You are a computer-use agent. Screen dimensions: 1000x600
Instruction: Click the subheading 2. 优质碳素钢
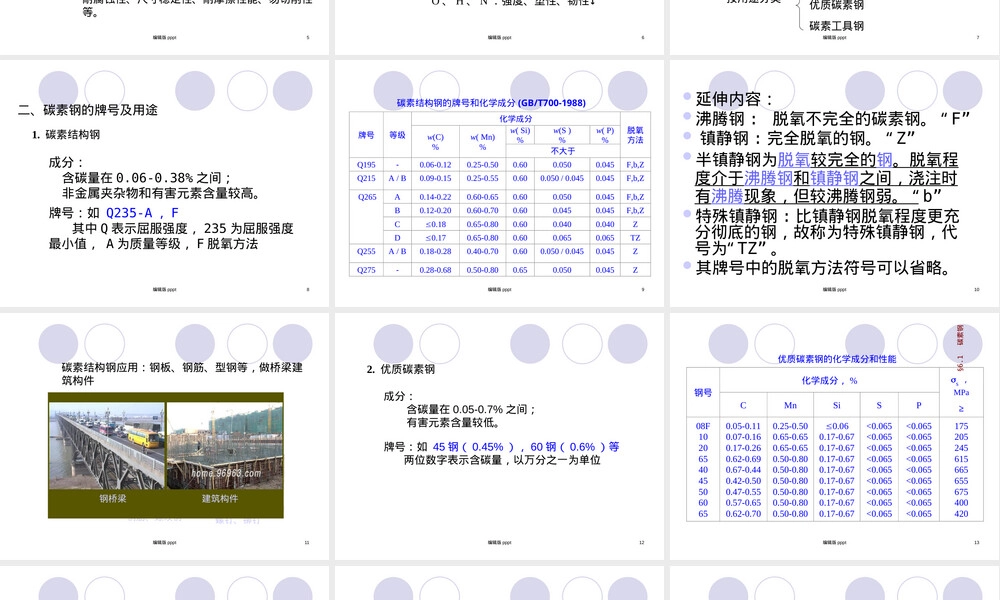[401, 369]
